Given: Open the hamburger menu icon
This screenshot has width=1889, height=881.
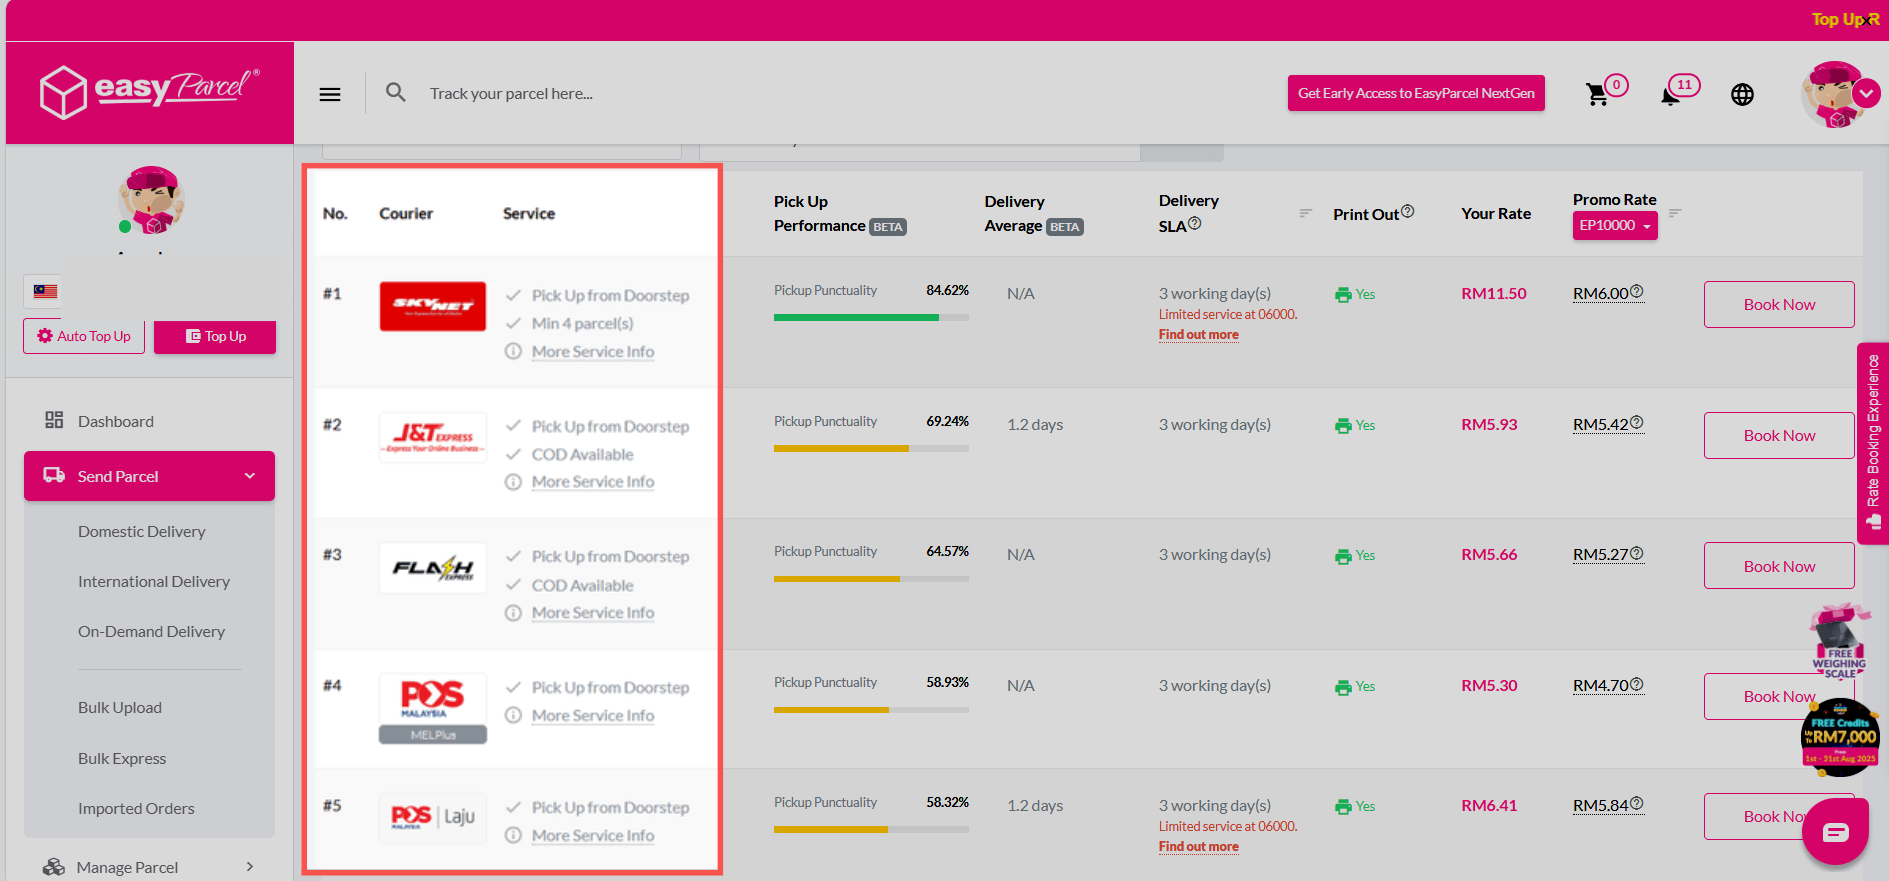Looking at the screenshot, I should pos(330,94).
